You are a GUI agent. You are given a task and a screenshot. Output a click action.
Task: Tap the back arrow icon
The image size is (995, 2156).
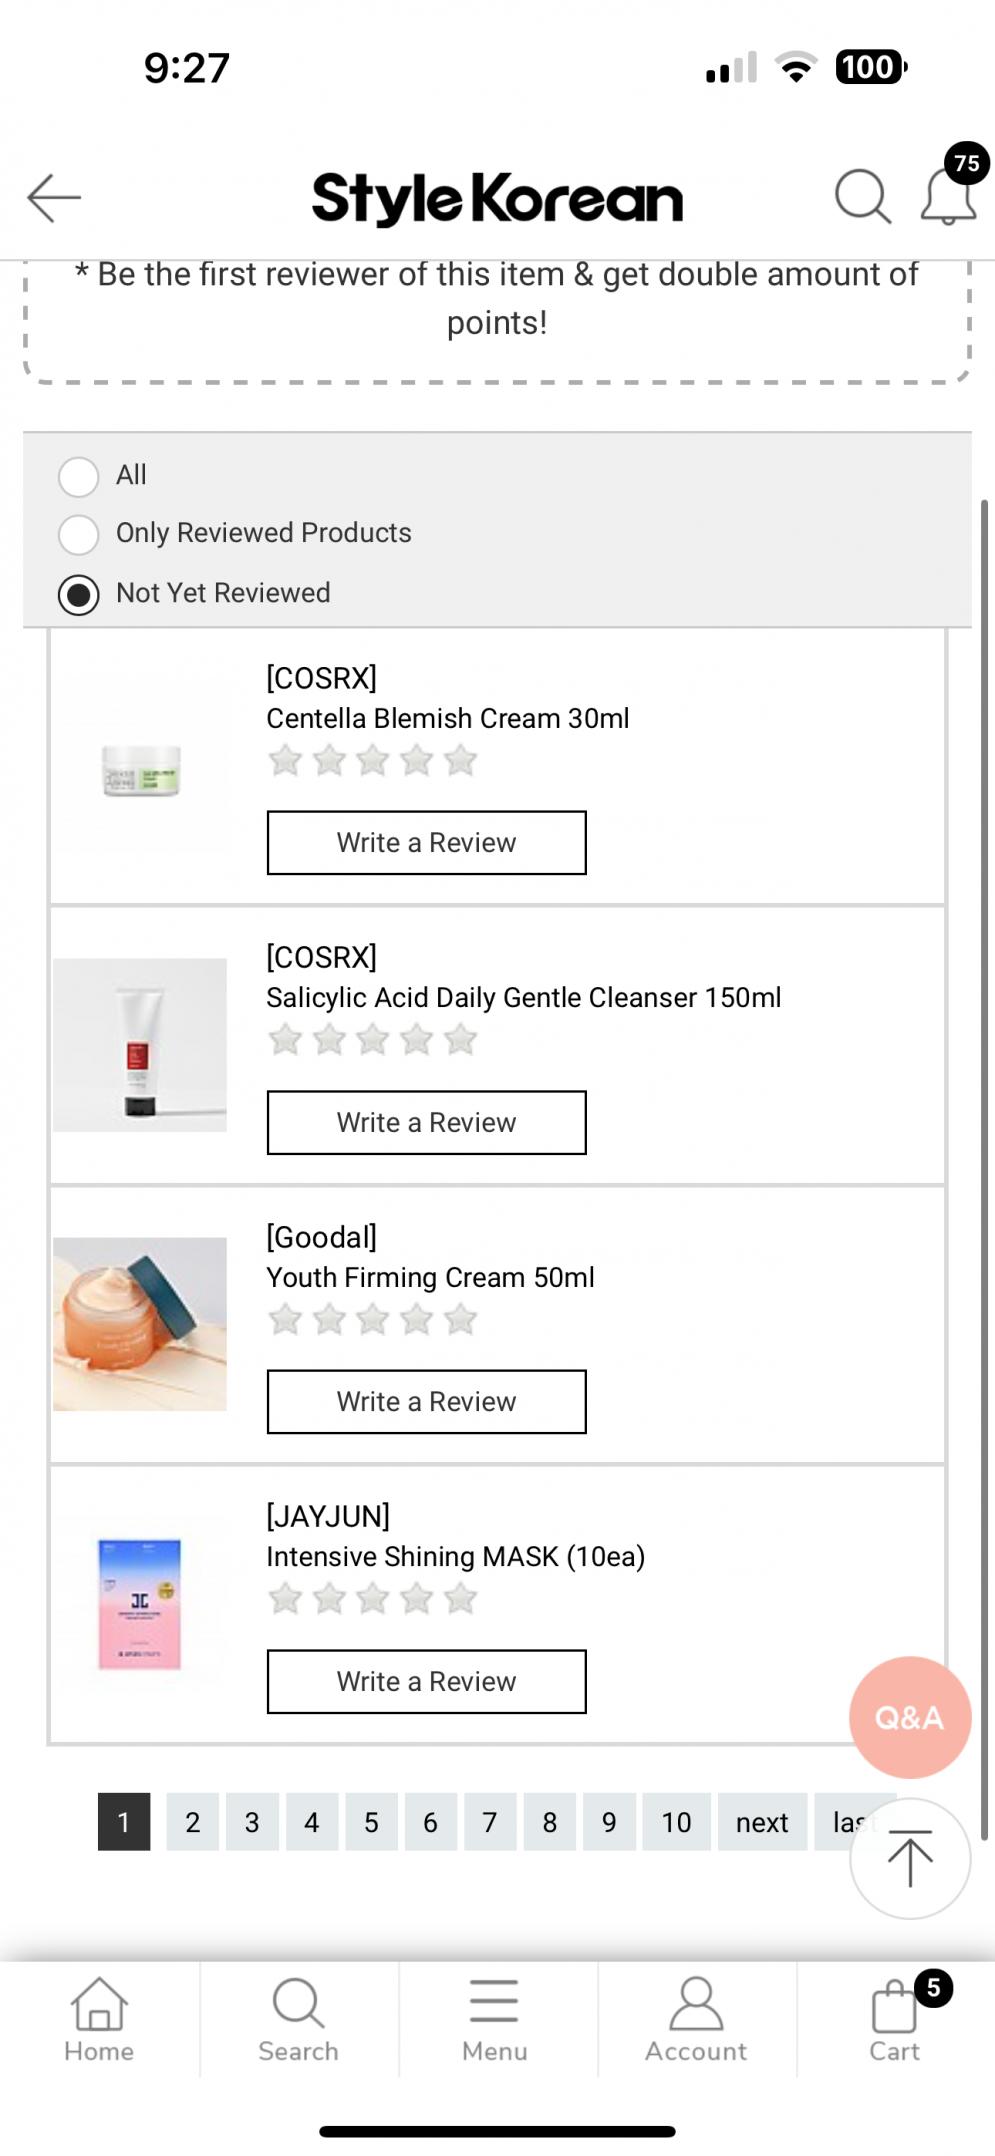point(54,197)
